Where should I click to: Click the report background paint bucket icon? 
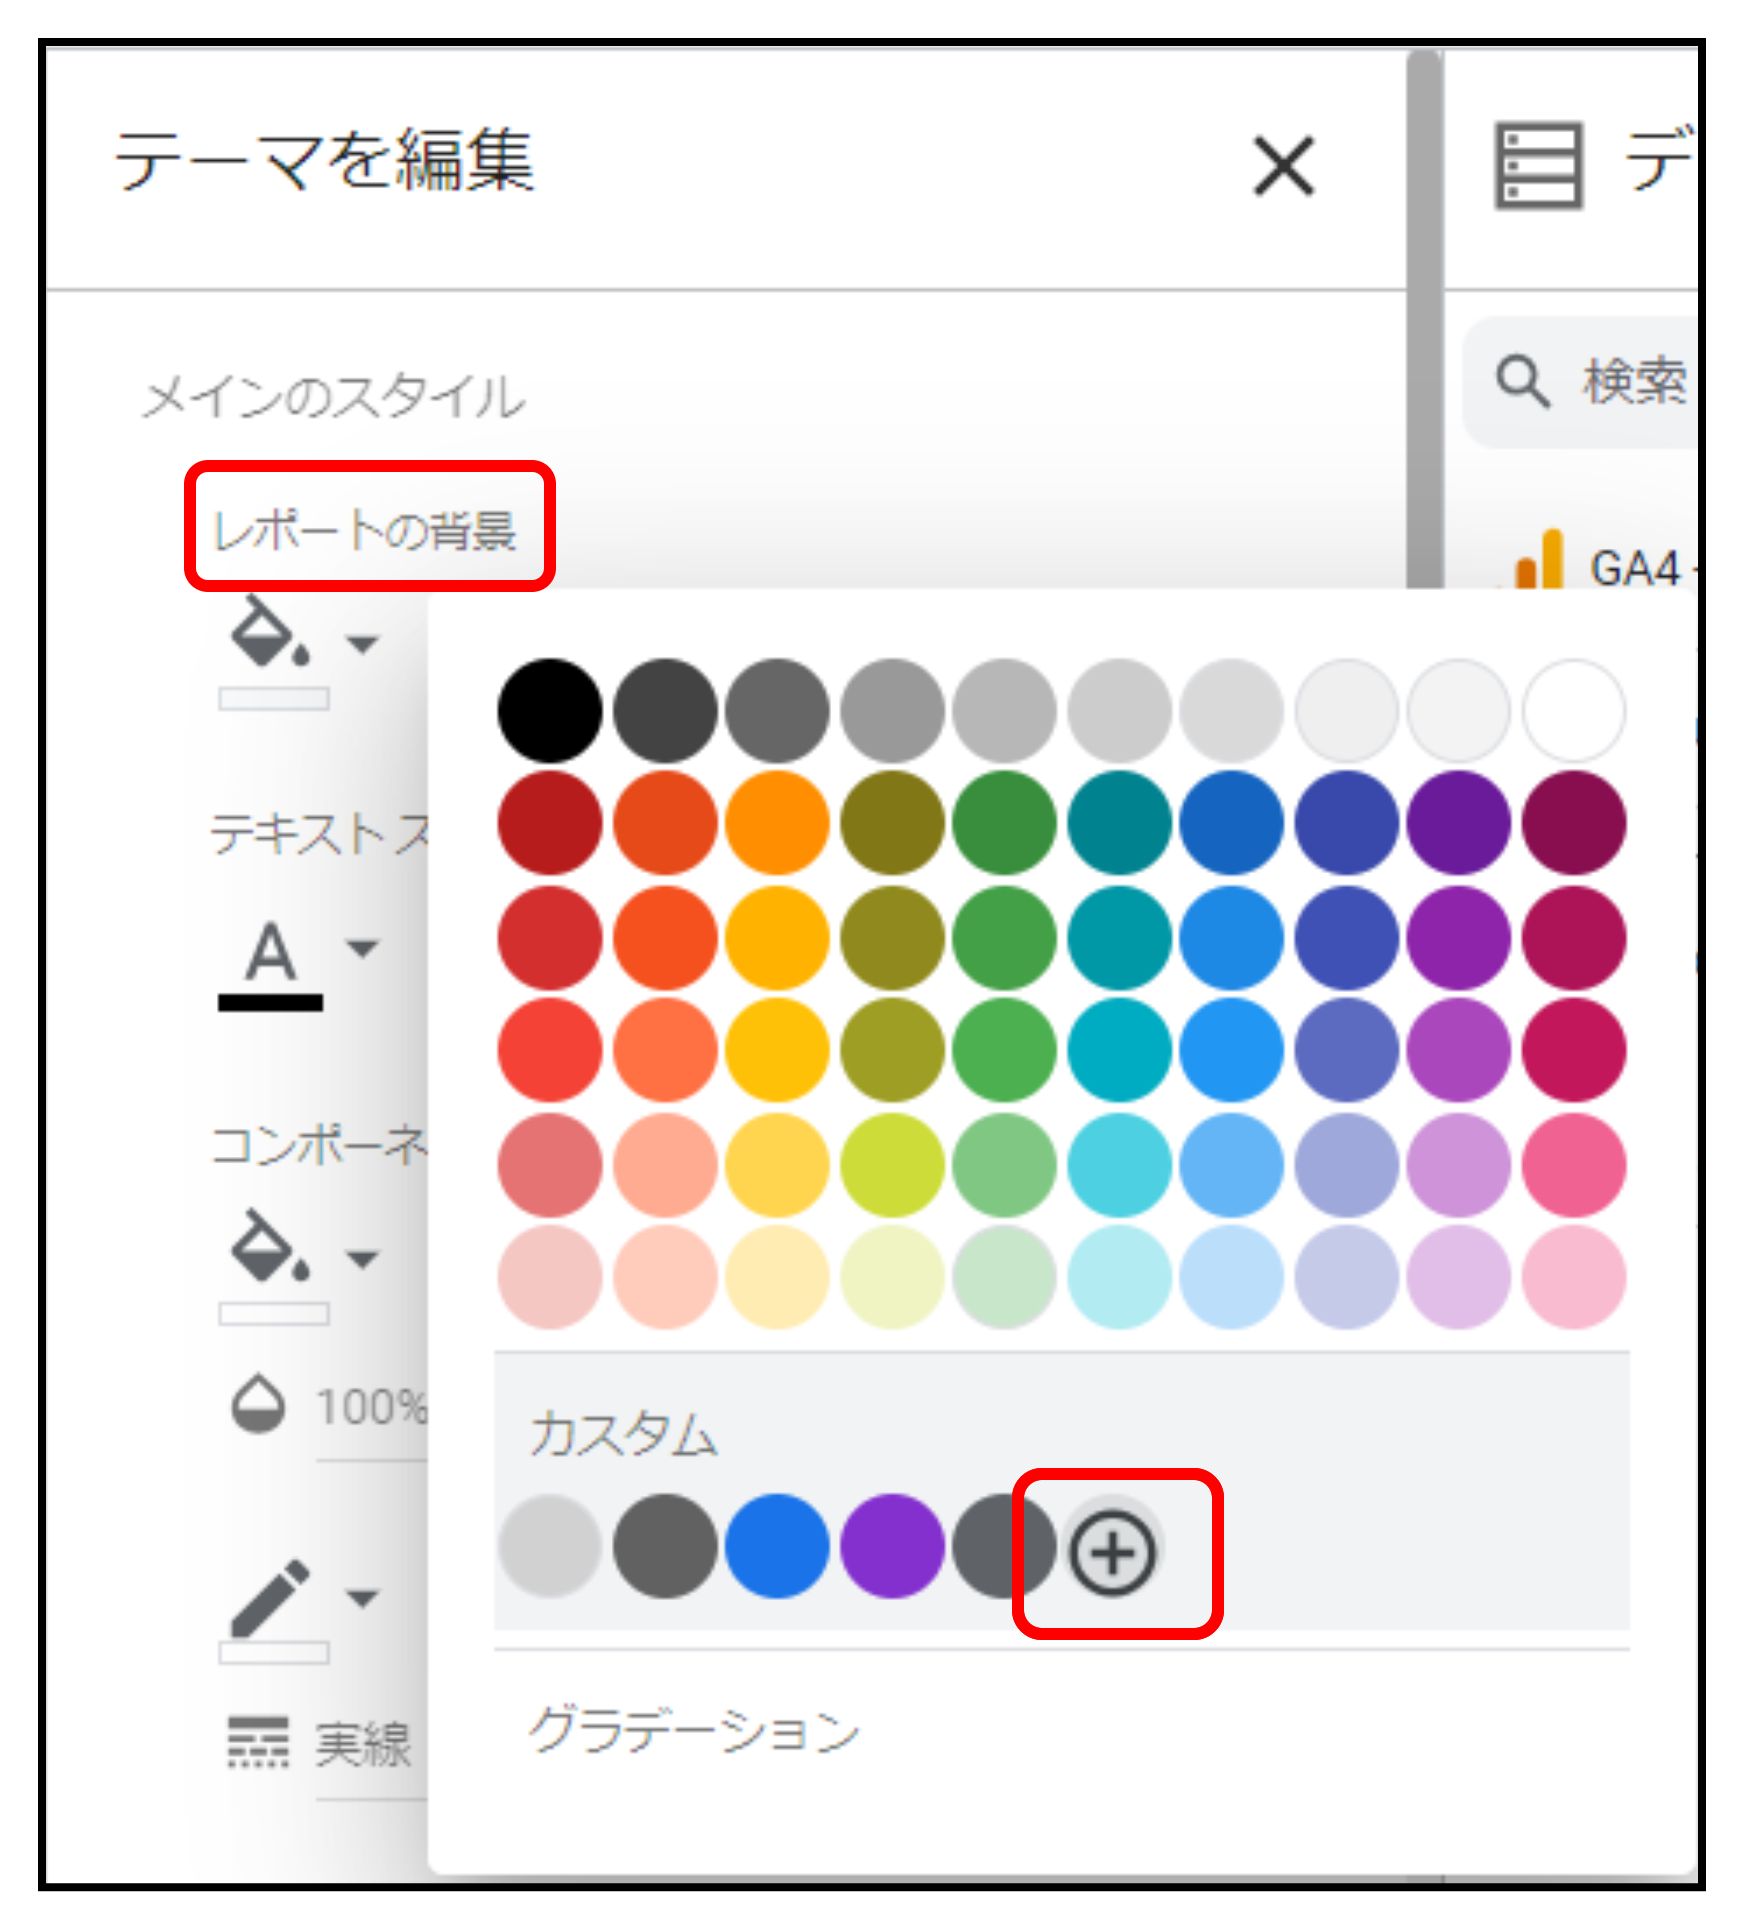pos(268,632)
